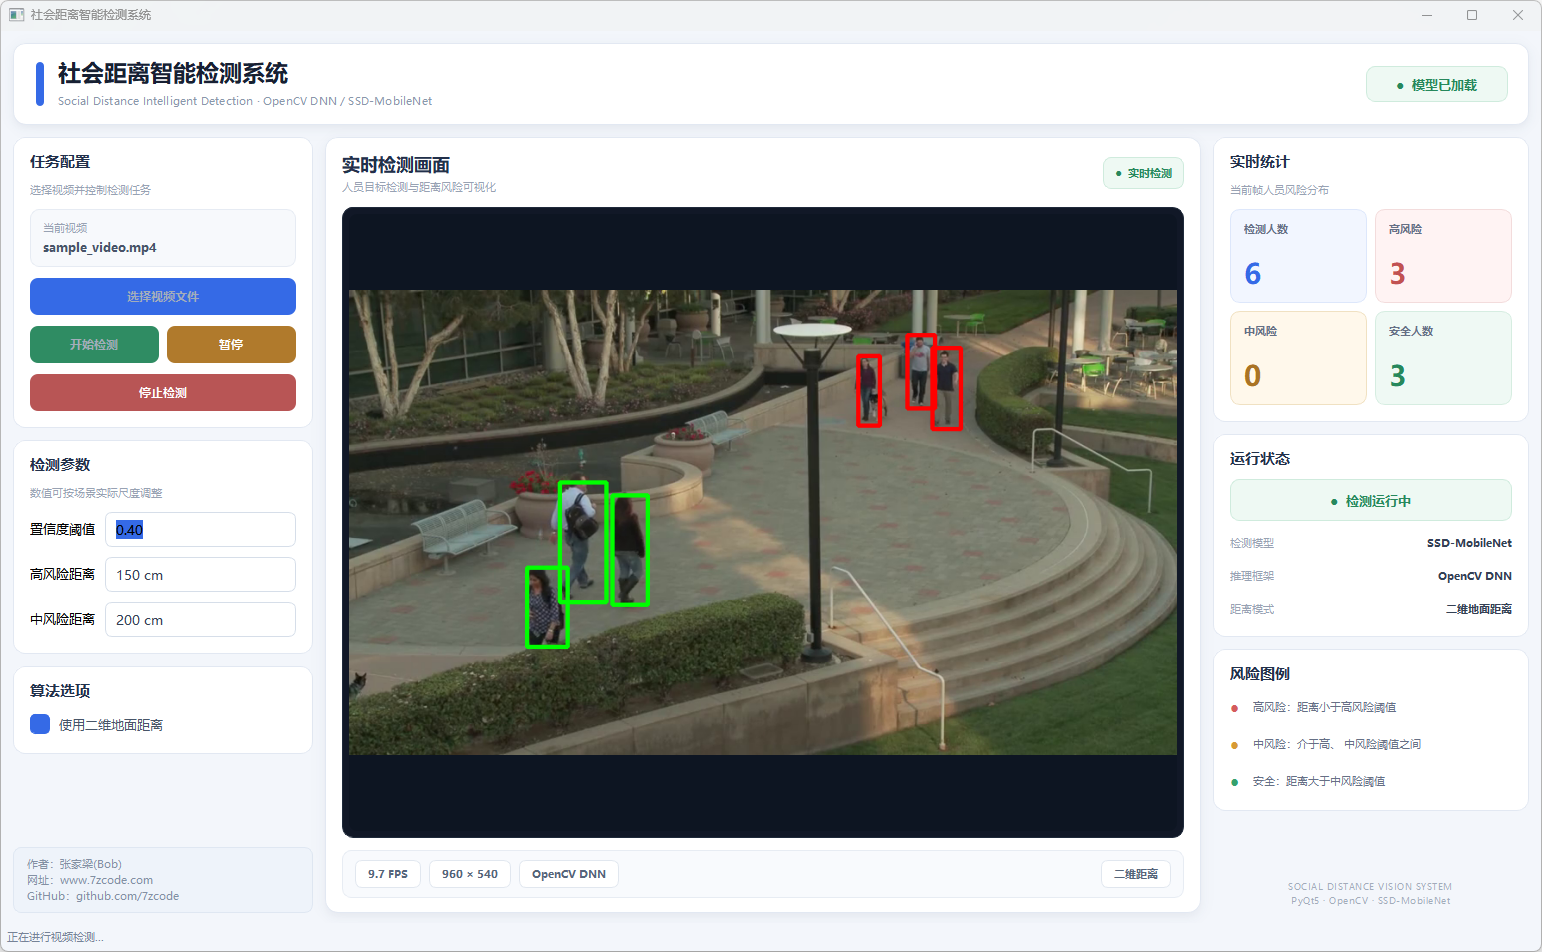Screen dimensions: 1542x952
Task: Click the 安全人数 count card
Action: point(1443,358)
